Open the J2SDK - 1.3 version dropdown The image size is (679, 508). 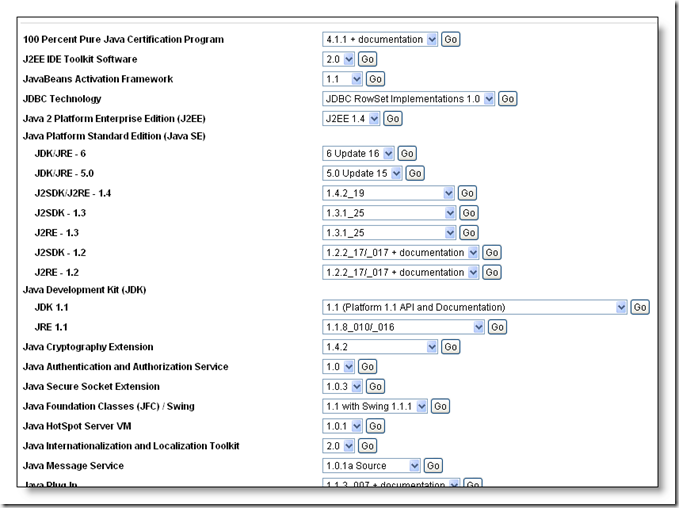[389, 213]
